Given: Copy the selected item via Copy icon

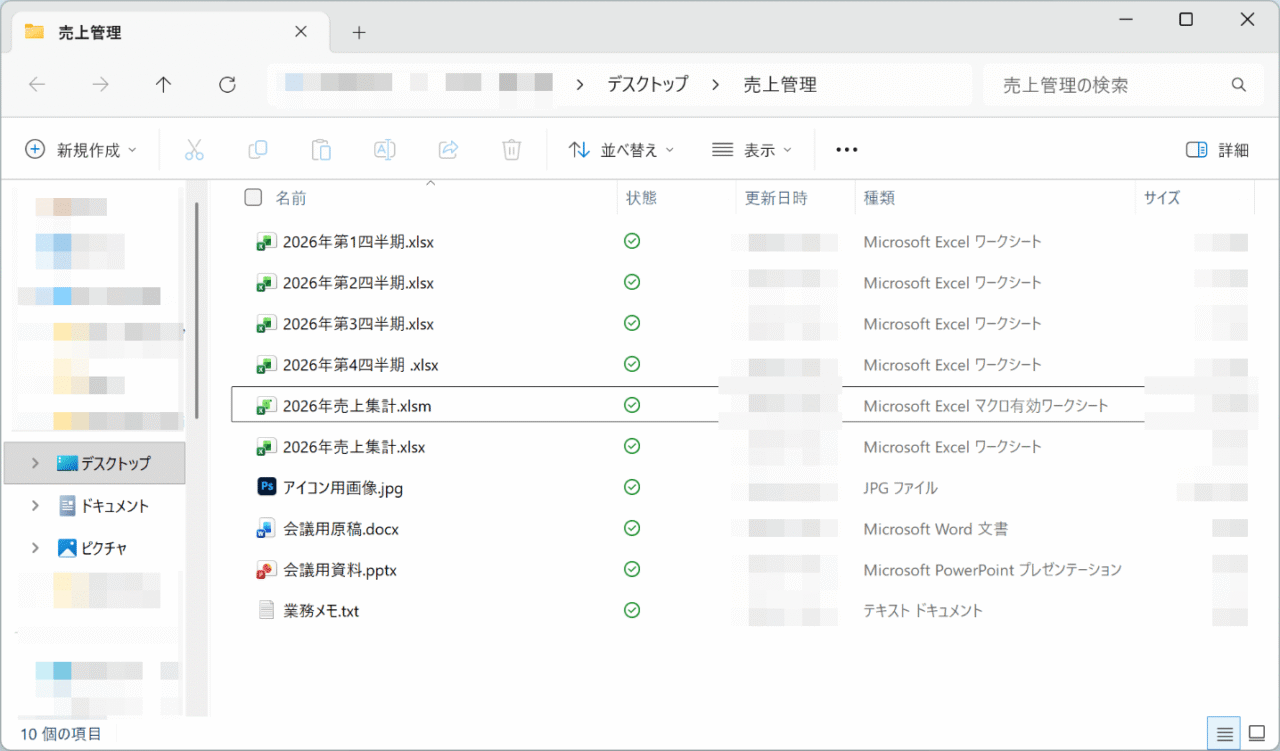Looking at the screenshot, I should [257, 149].
